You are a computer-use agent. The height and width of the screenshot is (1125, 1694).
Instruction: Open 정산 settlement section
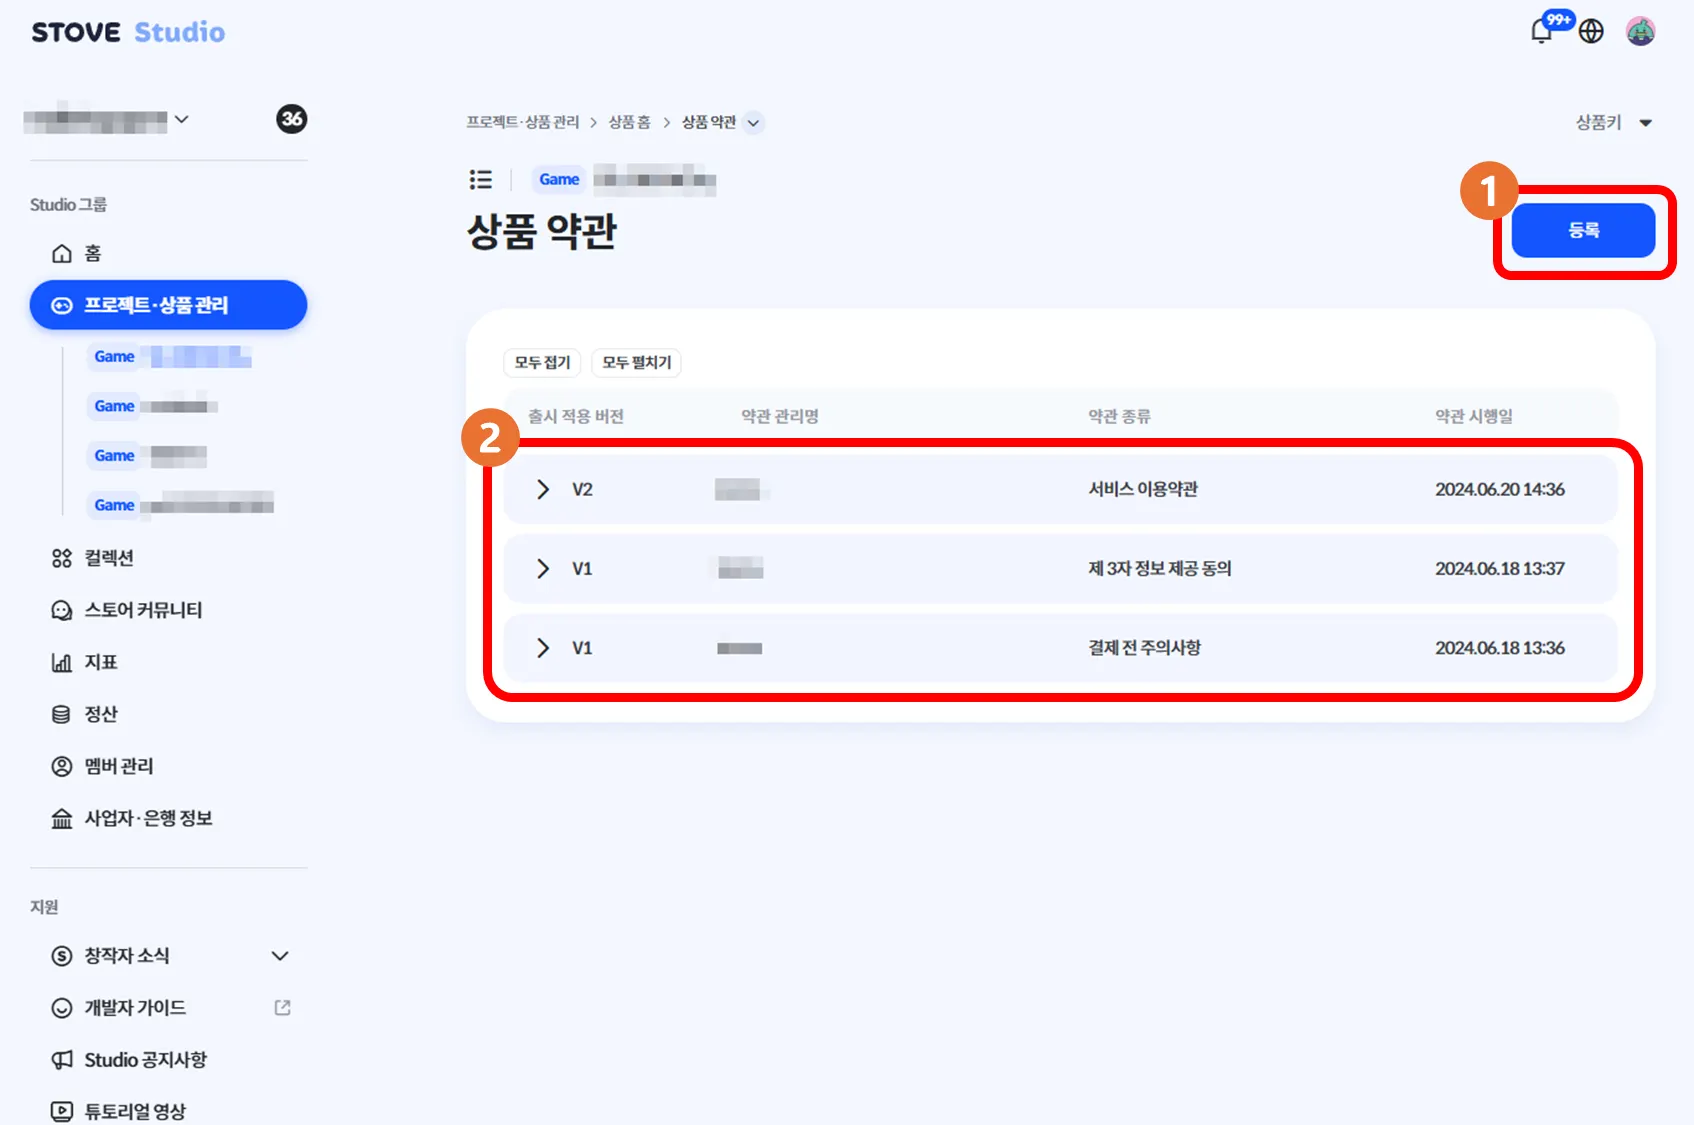pos(100,714)
